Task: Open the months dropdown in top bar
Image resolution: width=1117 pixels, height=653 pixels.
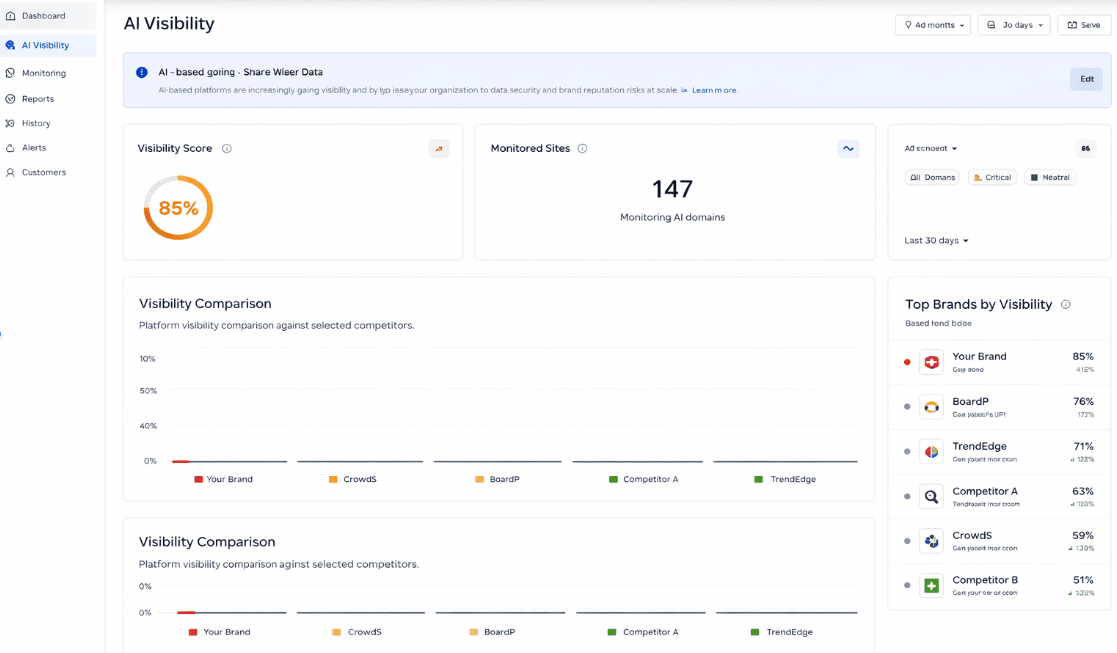Action: click(932, 25)
